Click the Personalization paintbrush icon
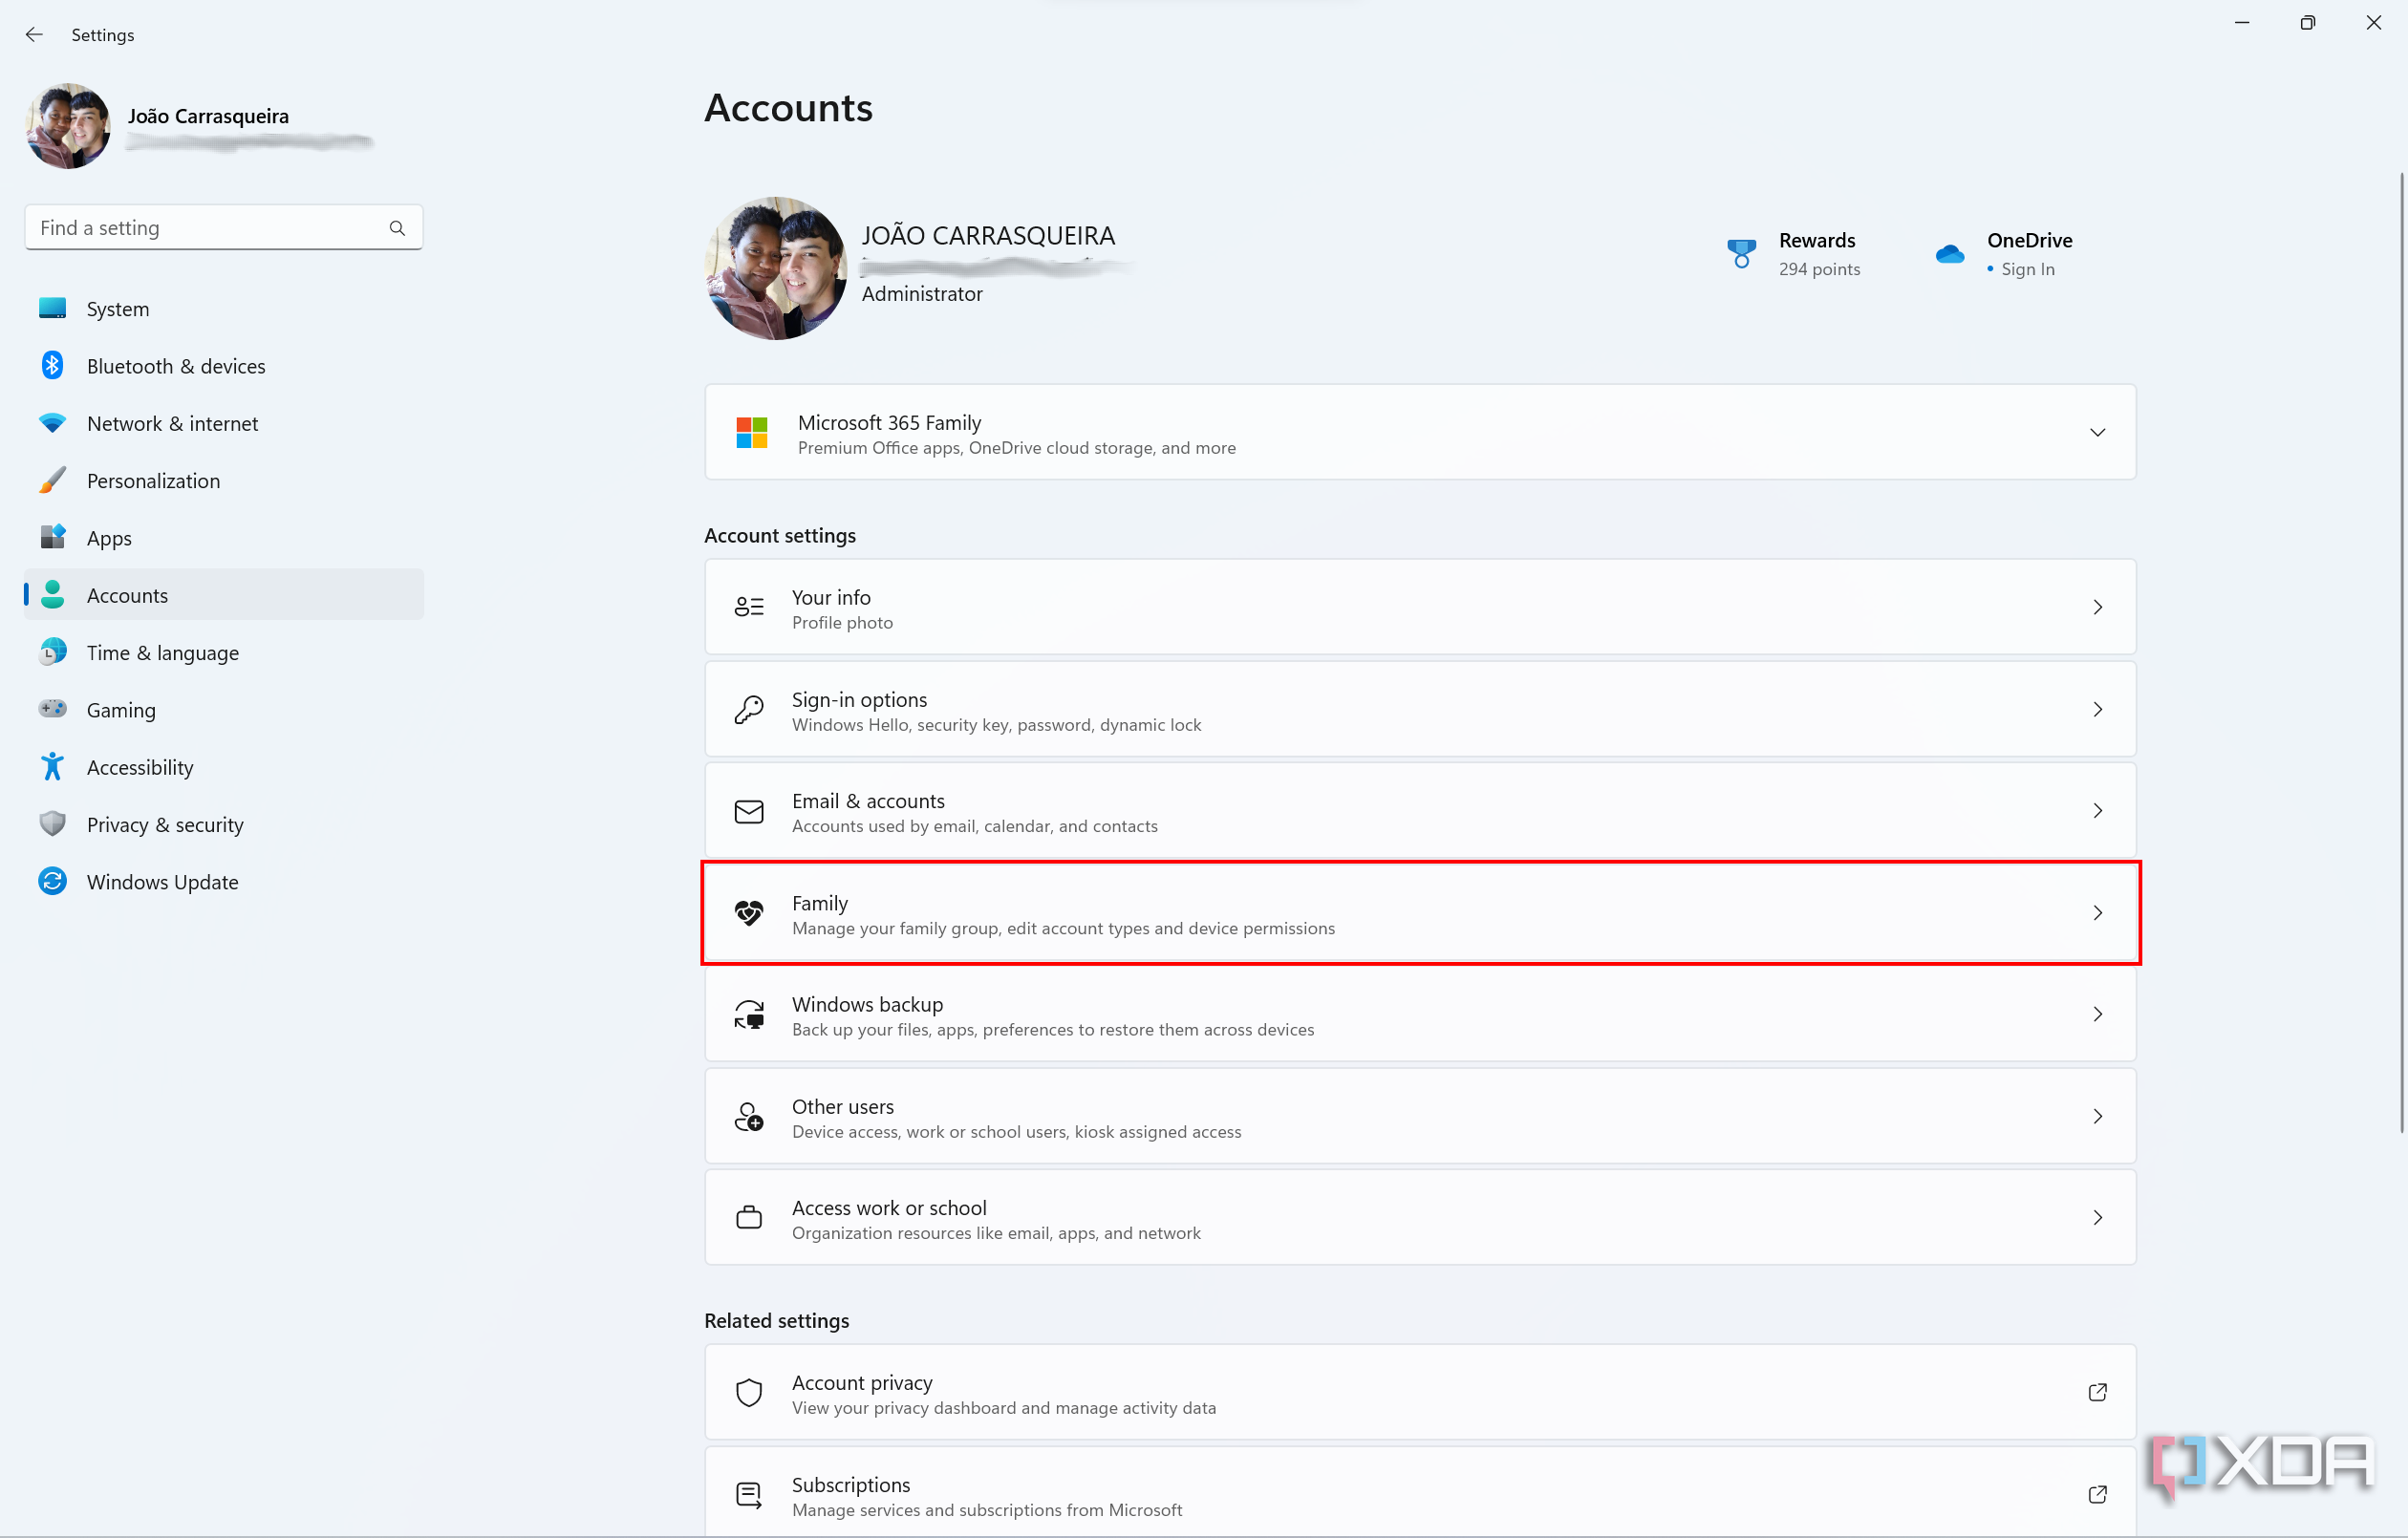The height and width of the screenshot is (1538, 2408). tap(52, 480)
